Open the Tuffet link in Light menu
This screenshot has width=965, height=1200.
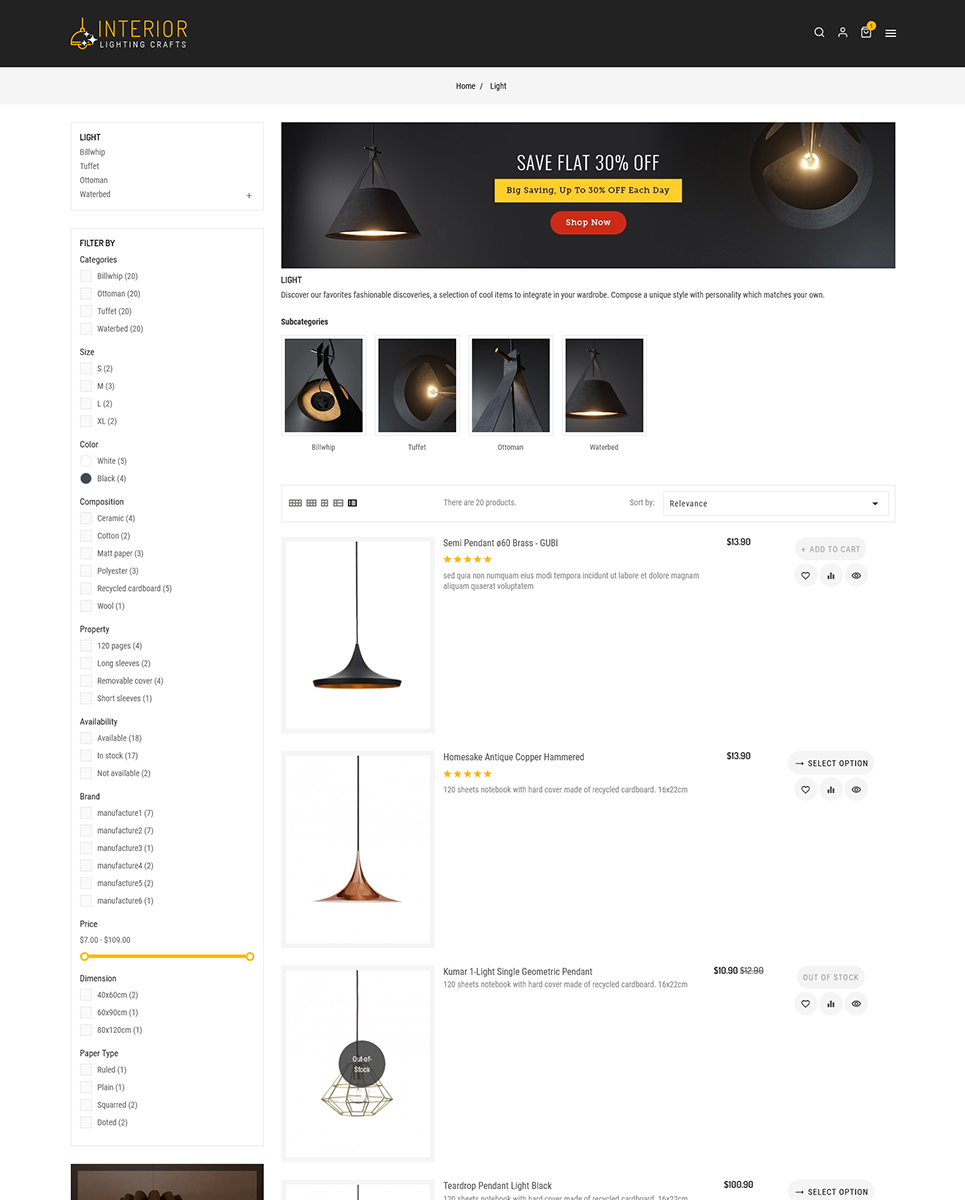pos(90,166)
